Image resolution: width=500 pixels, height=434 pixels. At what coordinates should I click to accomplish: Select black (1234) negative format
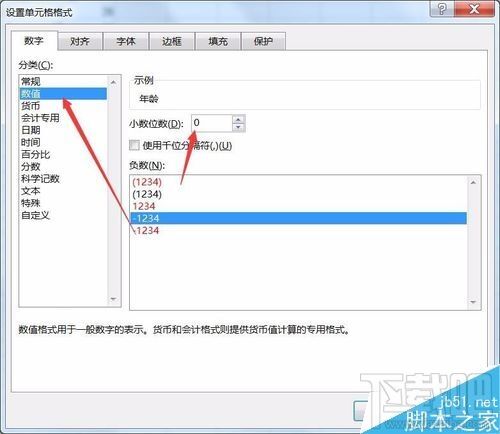298,194
